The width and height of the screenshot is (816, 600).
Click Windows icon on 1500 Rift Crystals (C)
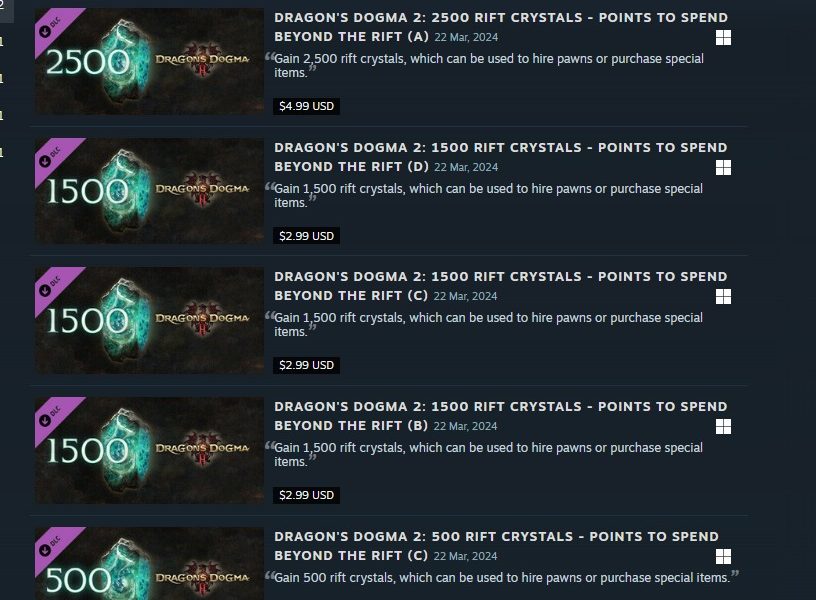(x=723, y=297)
